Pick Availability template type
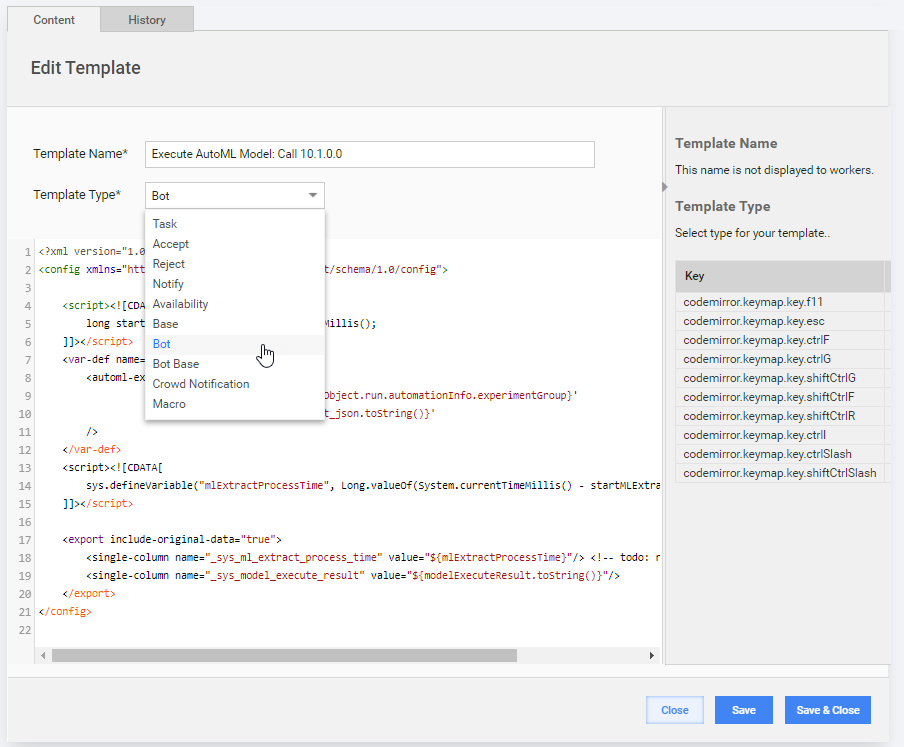The width and height of the screenshot is (904, 747). tap(235, 304)
